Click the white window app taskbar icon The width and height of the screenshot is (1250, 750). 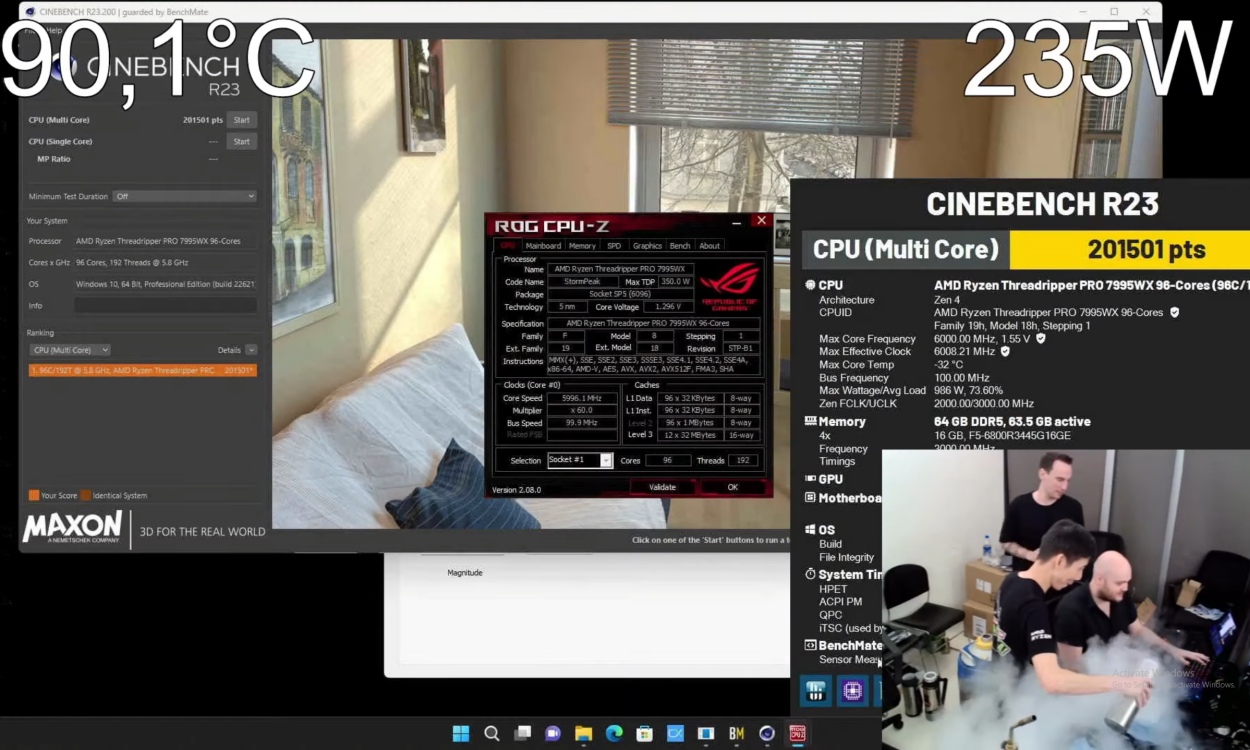pyautogui.click(x=706, y=734)
